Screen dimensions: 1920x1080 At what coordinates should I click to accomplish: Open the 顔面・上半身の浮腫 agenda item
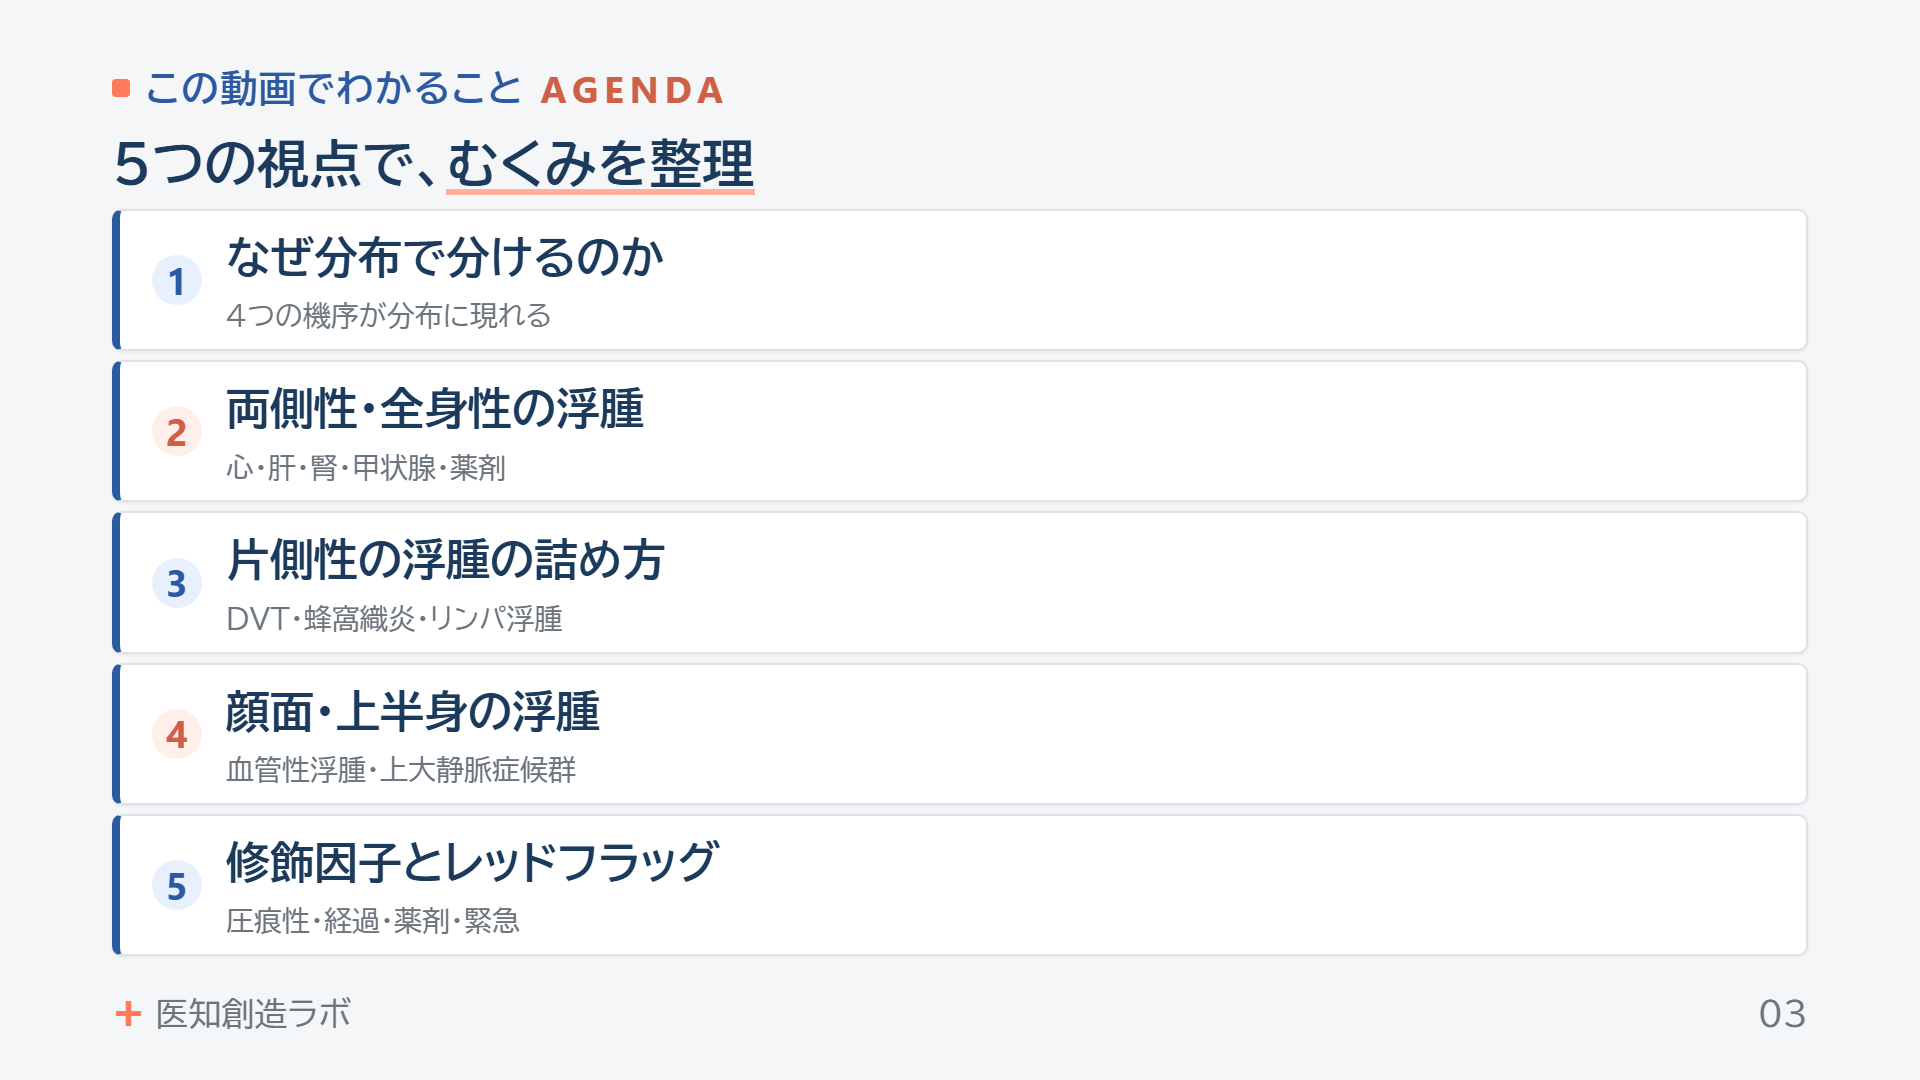click(x=960, y=734)
